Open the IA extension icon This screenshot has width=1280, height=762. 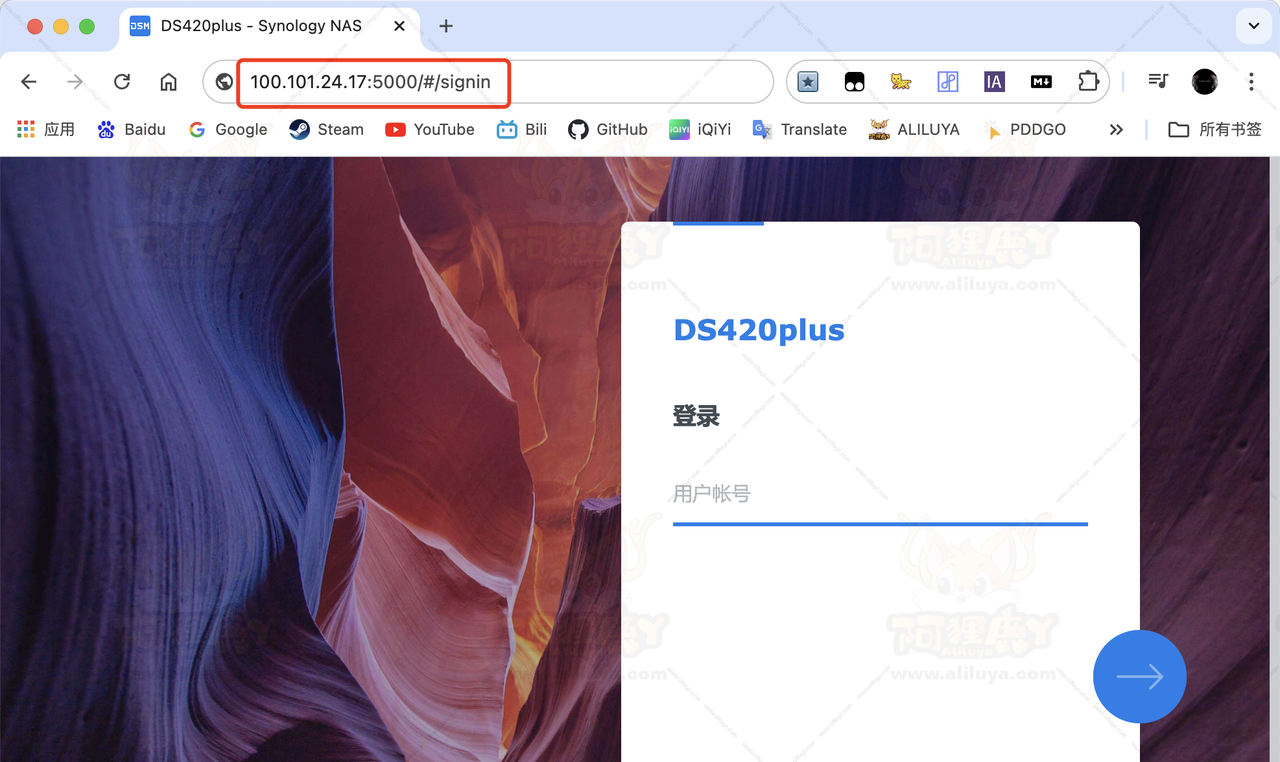point(993,82)
